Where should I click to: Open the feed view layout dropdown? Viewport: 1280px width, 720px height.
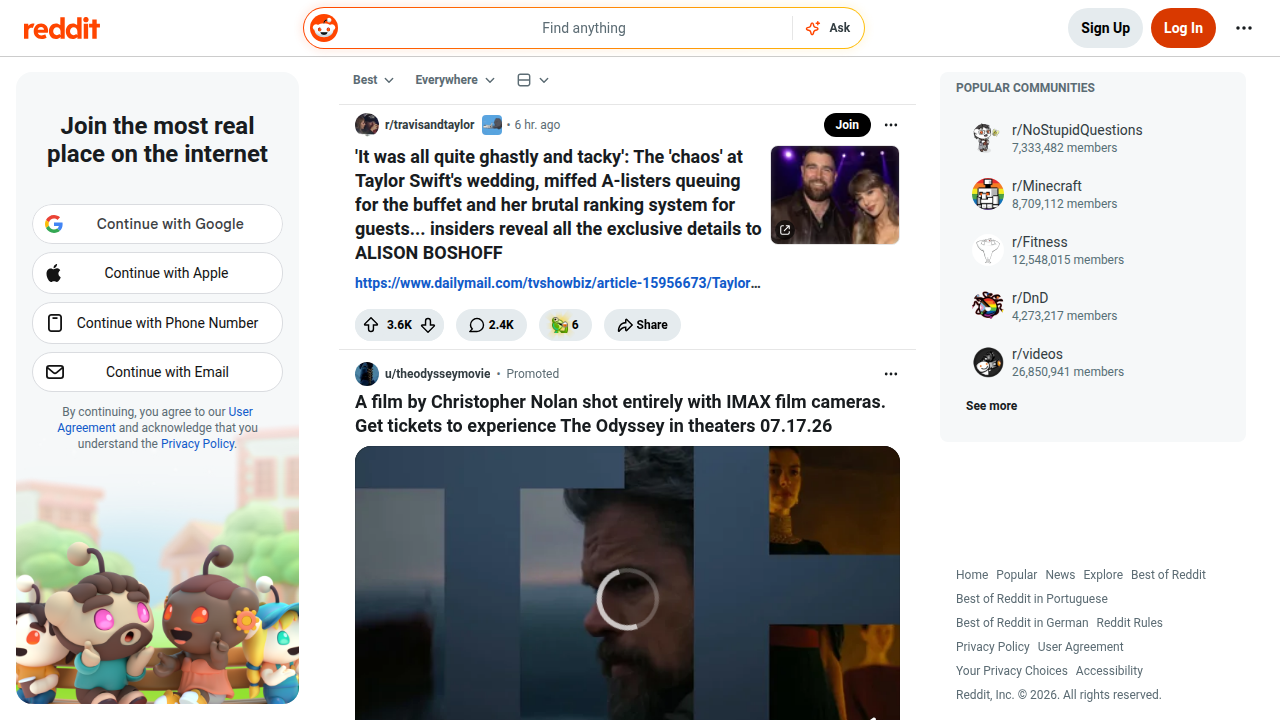click(x=533, y=80)
